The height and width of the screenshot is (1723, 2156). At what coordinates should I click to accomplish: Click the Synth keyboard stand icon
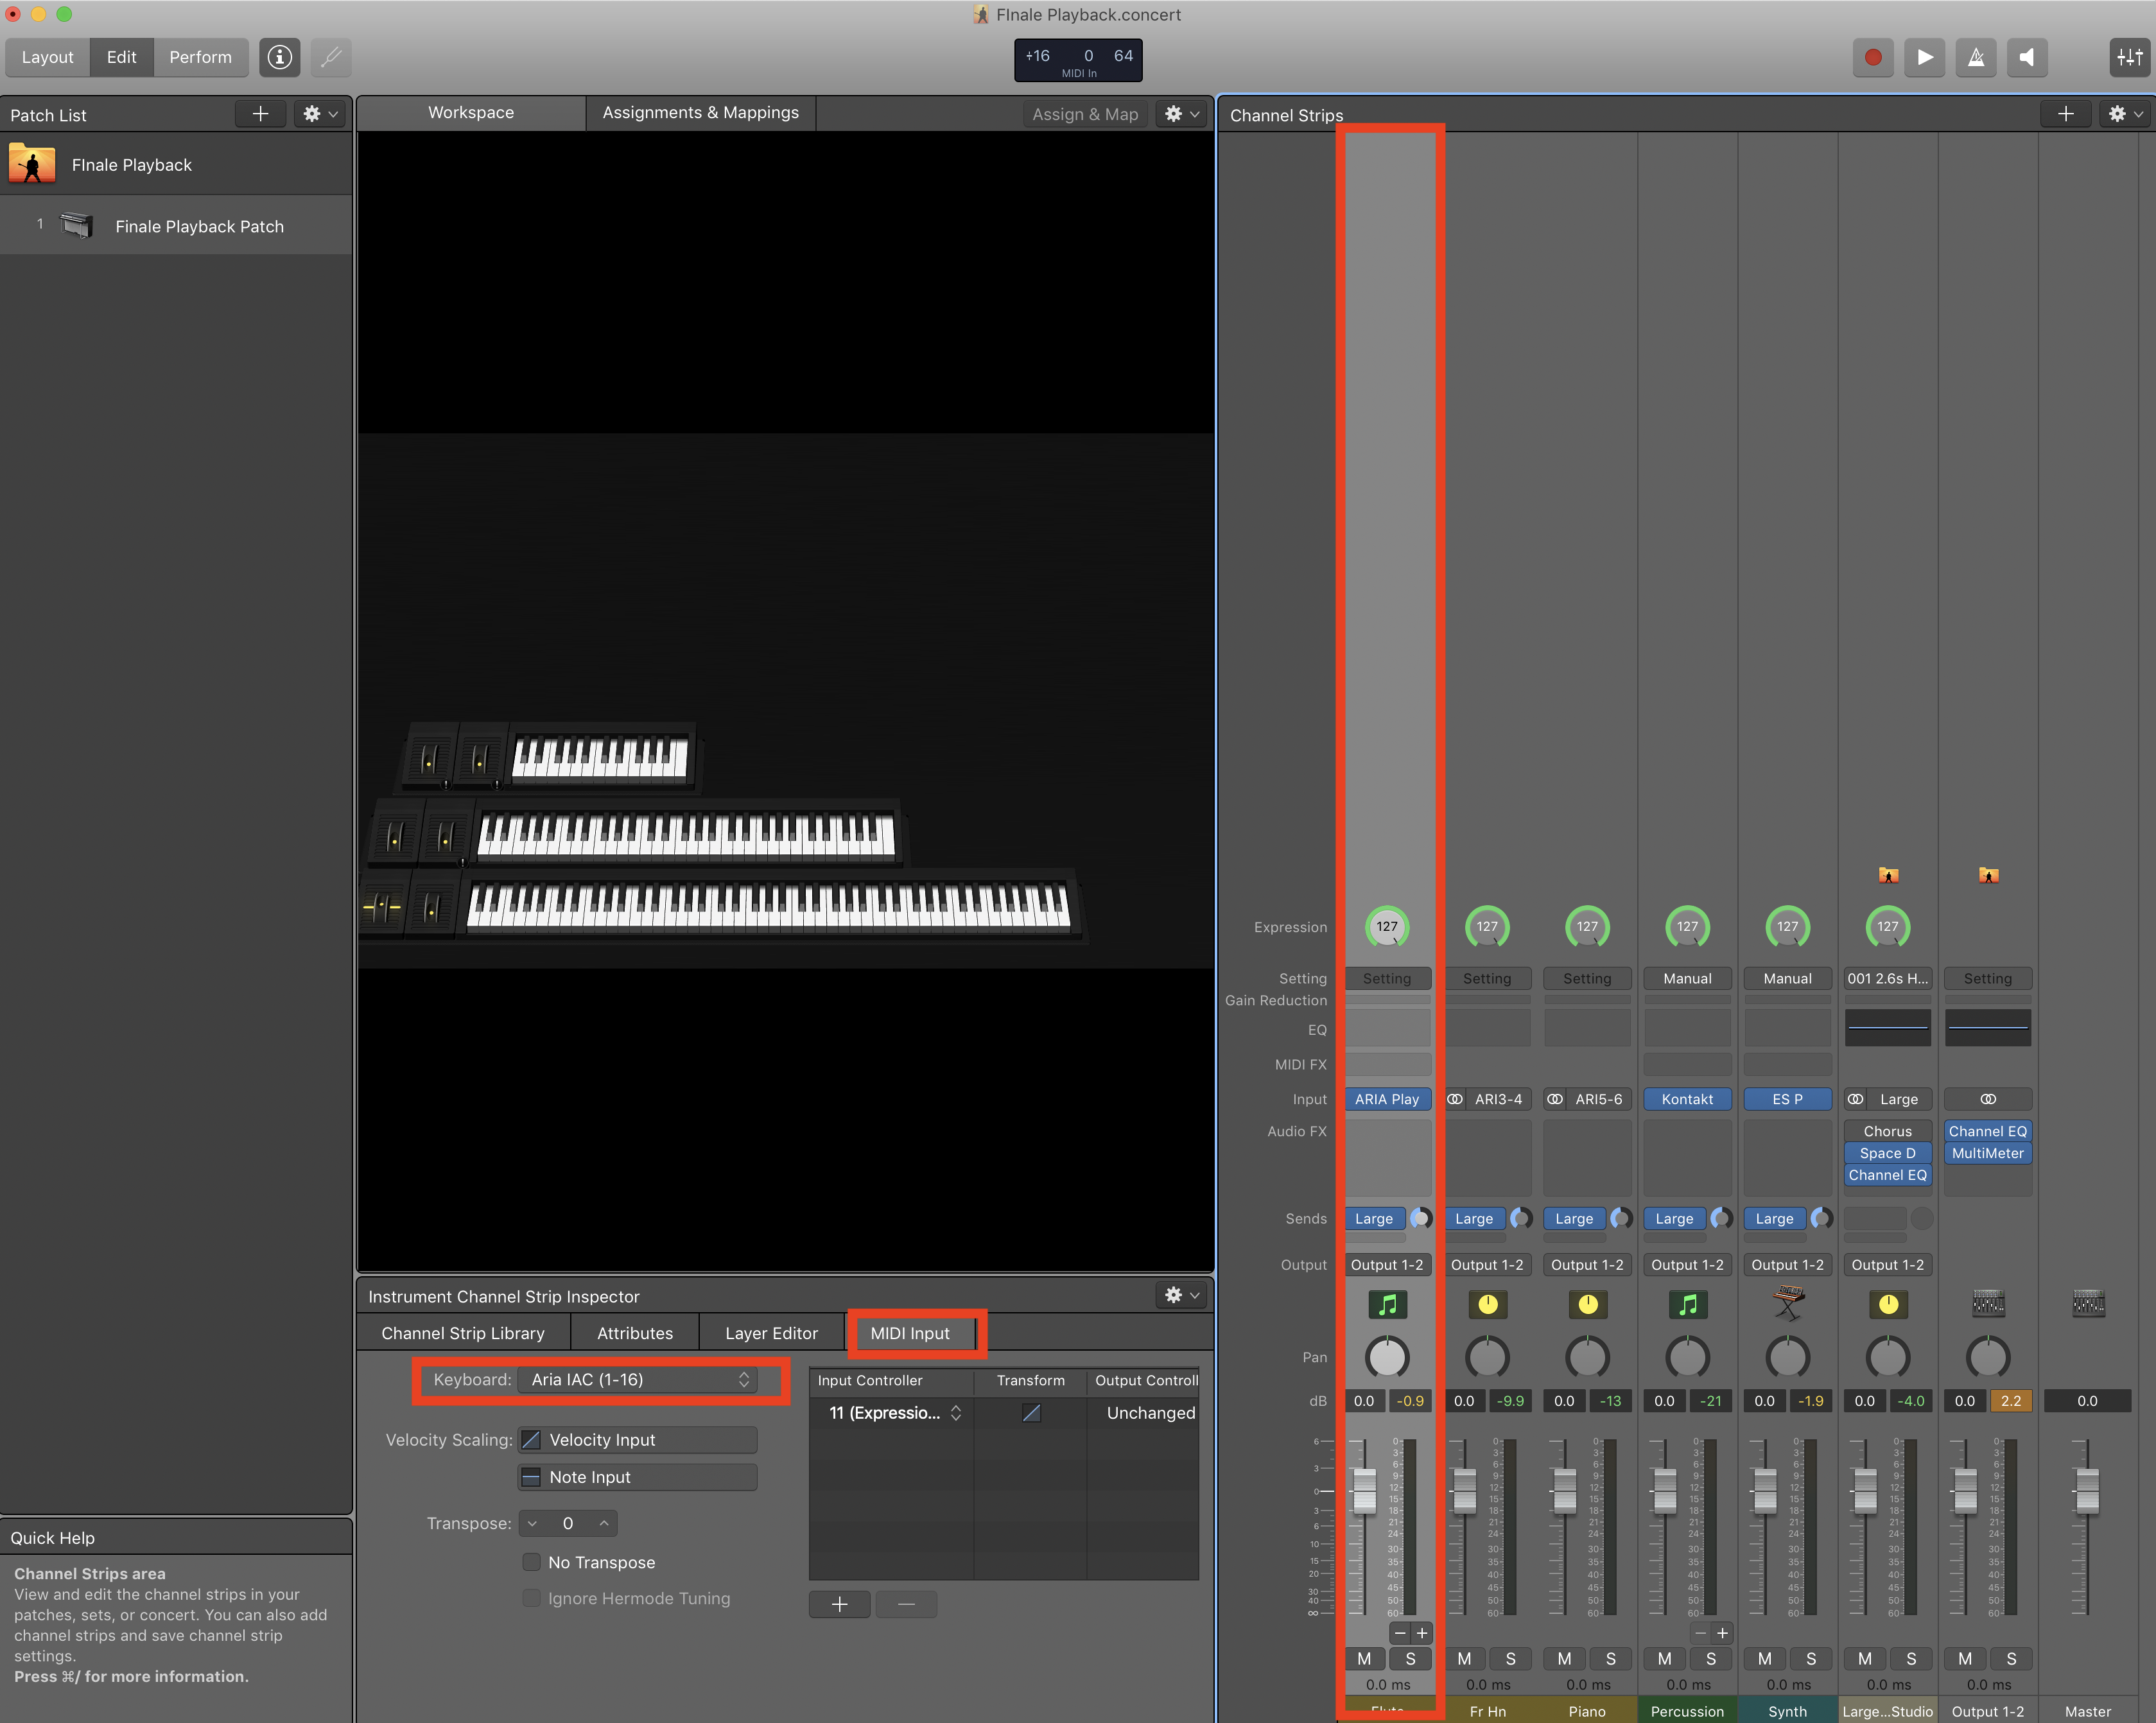point(1788,1303)
